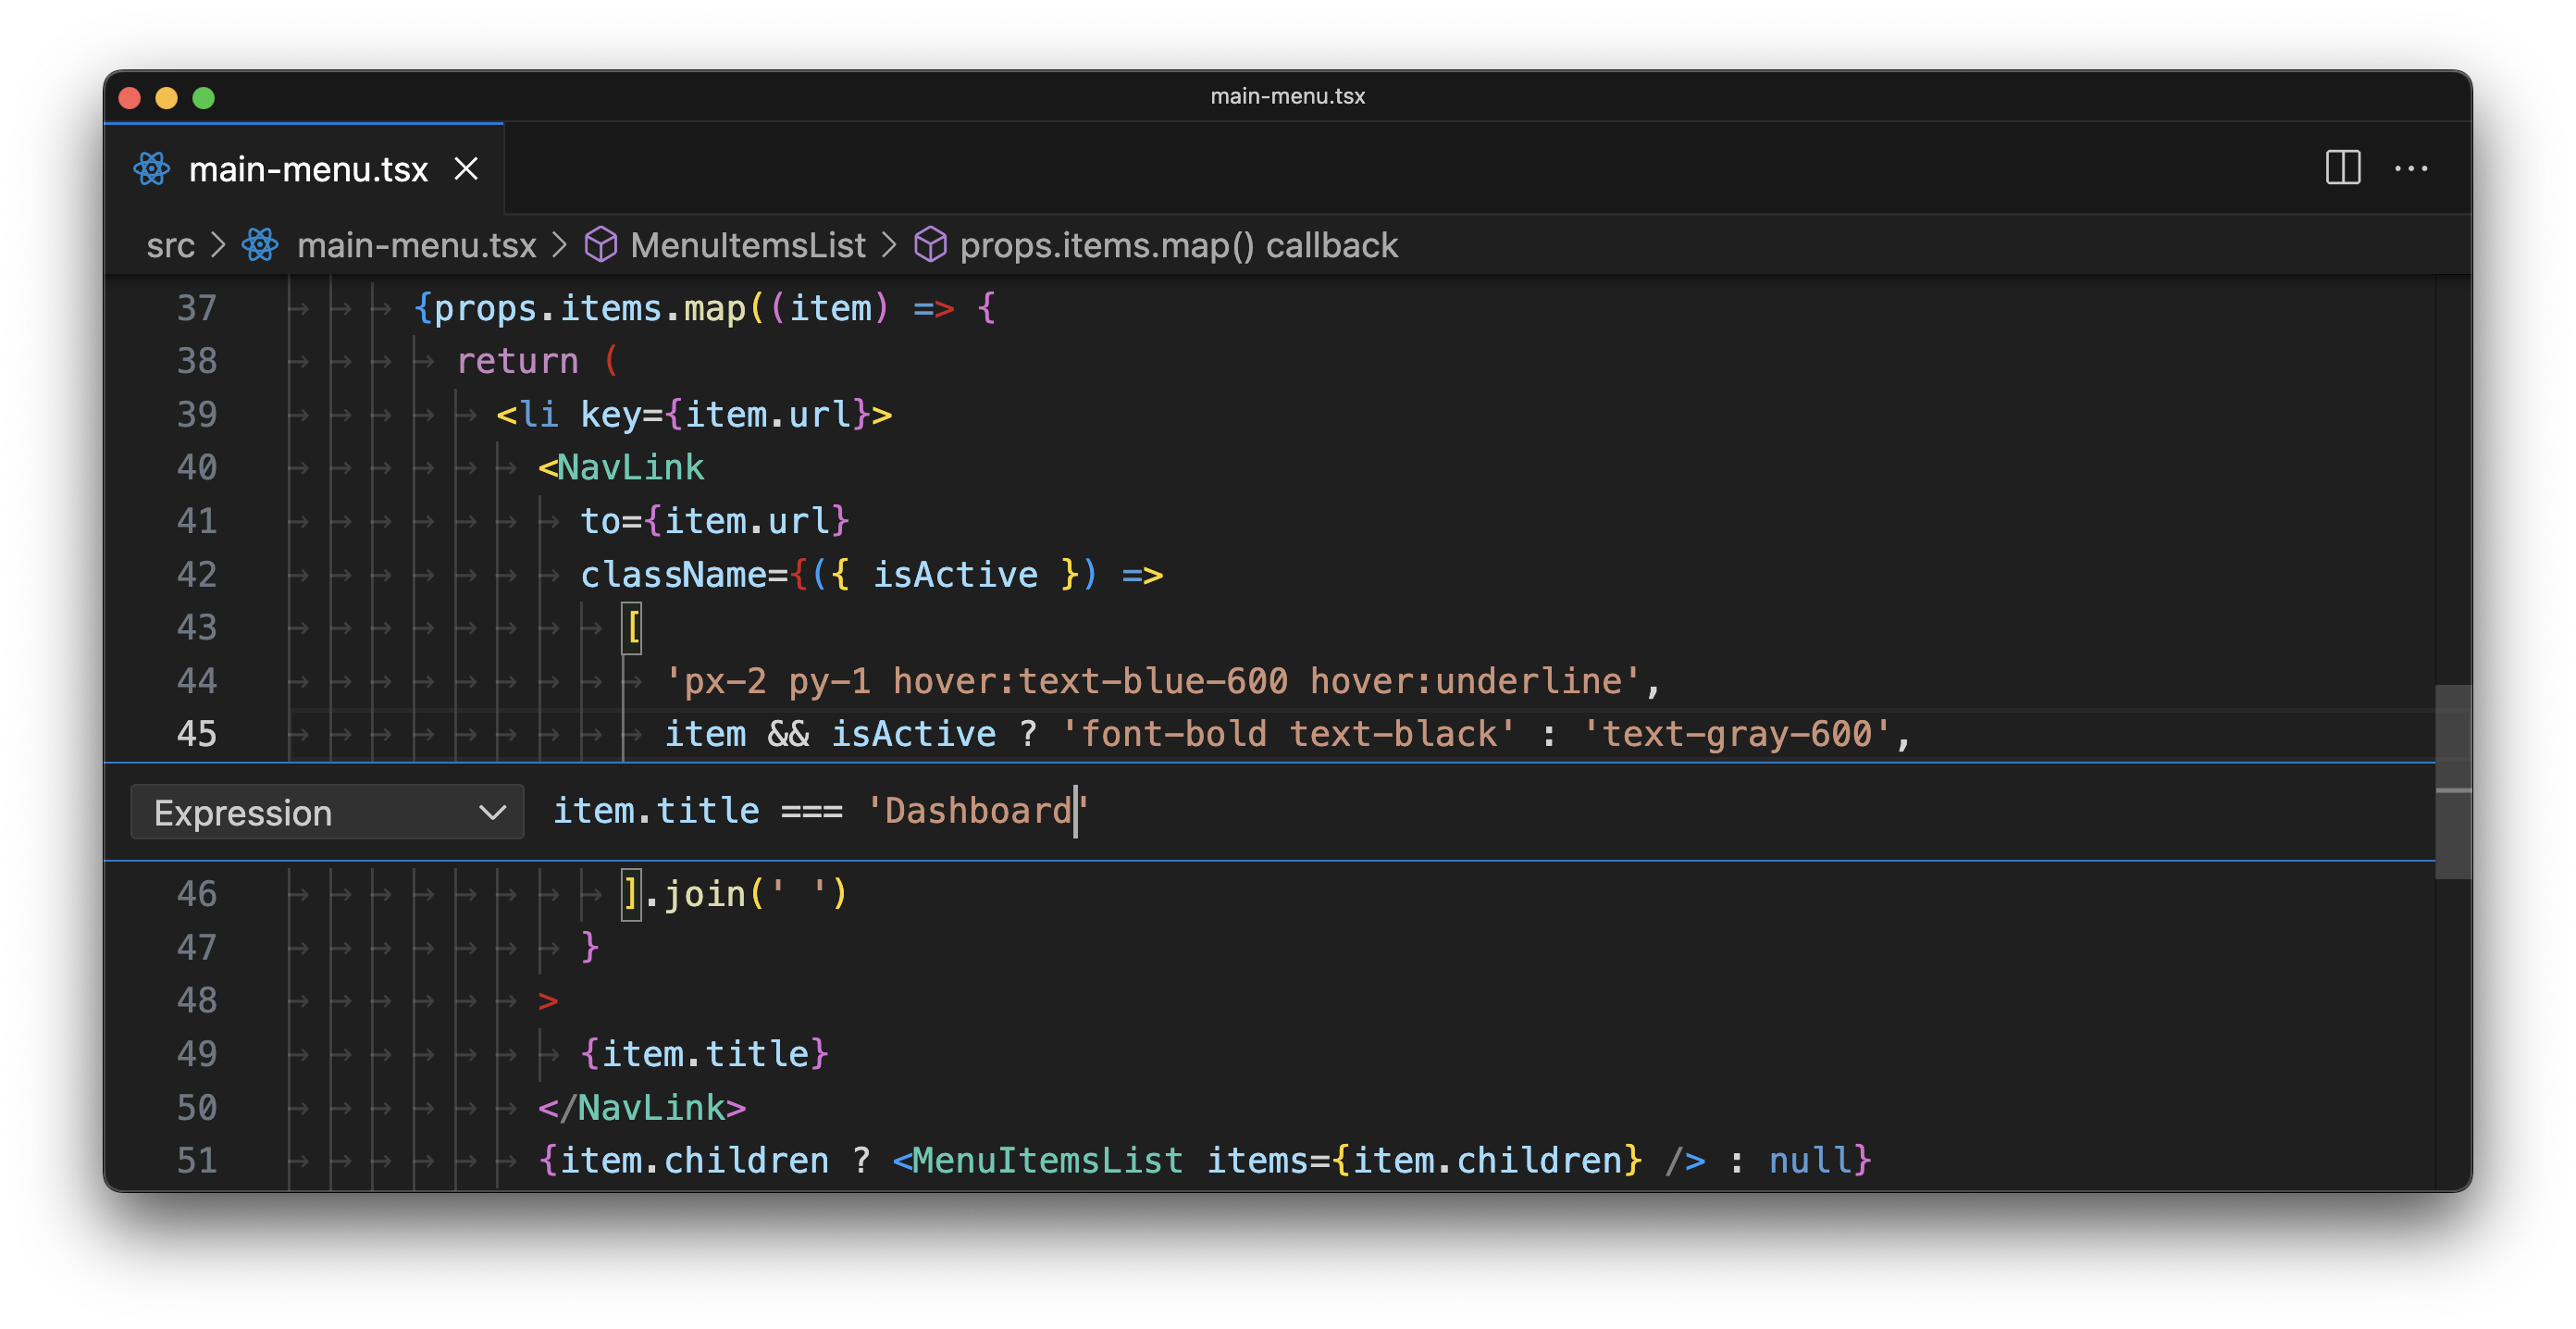Screen dimensions: 2576x1329
Task: Select the main-menu.tsx editor tab
Action: coord(304,169)
